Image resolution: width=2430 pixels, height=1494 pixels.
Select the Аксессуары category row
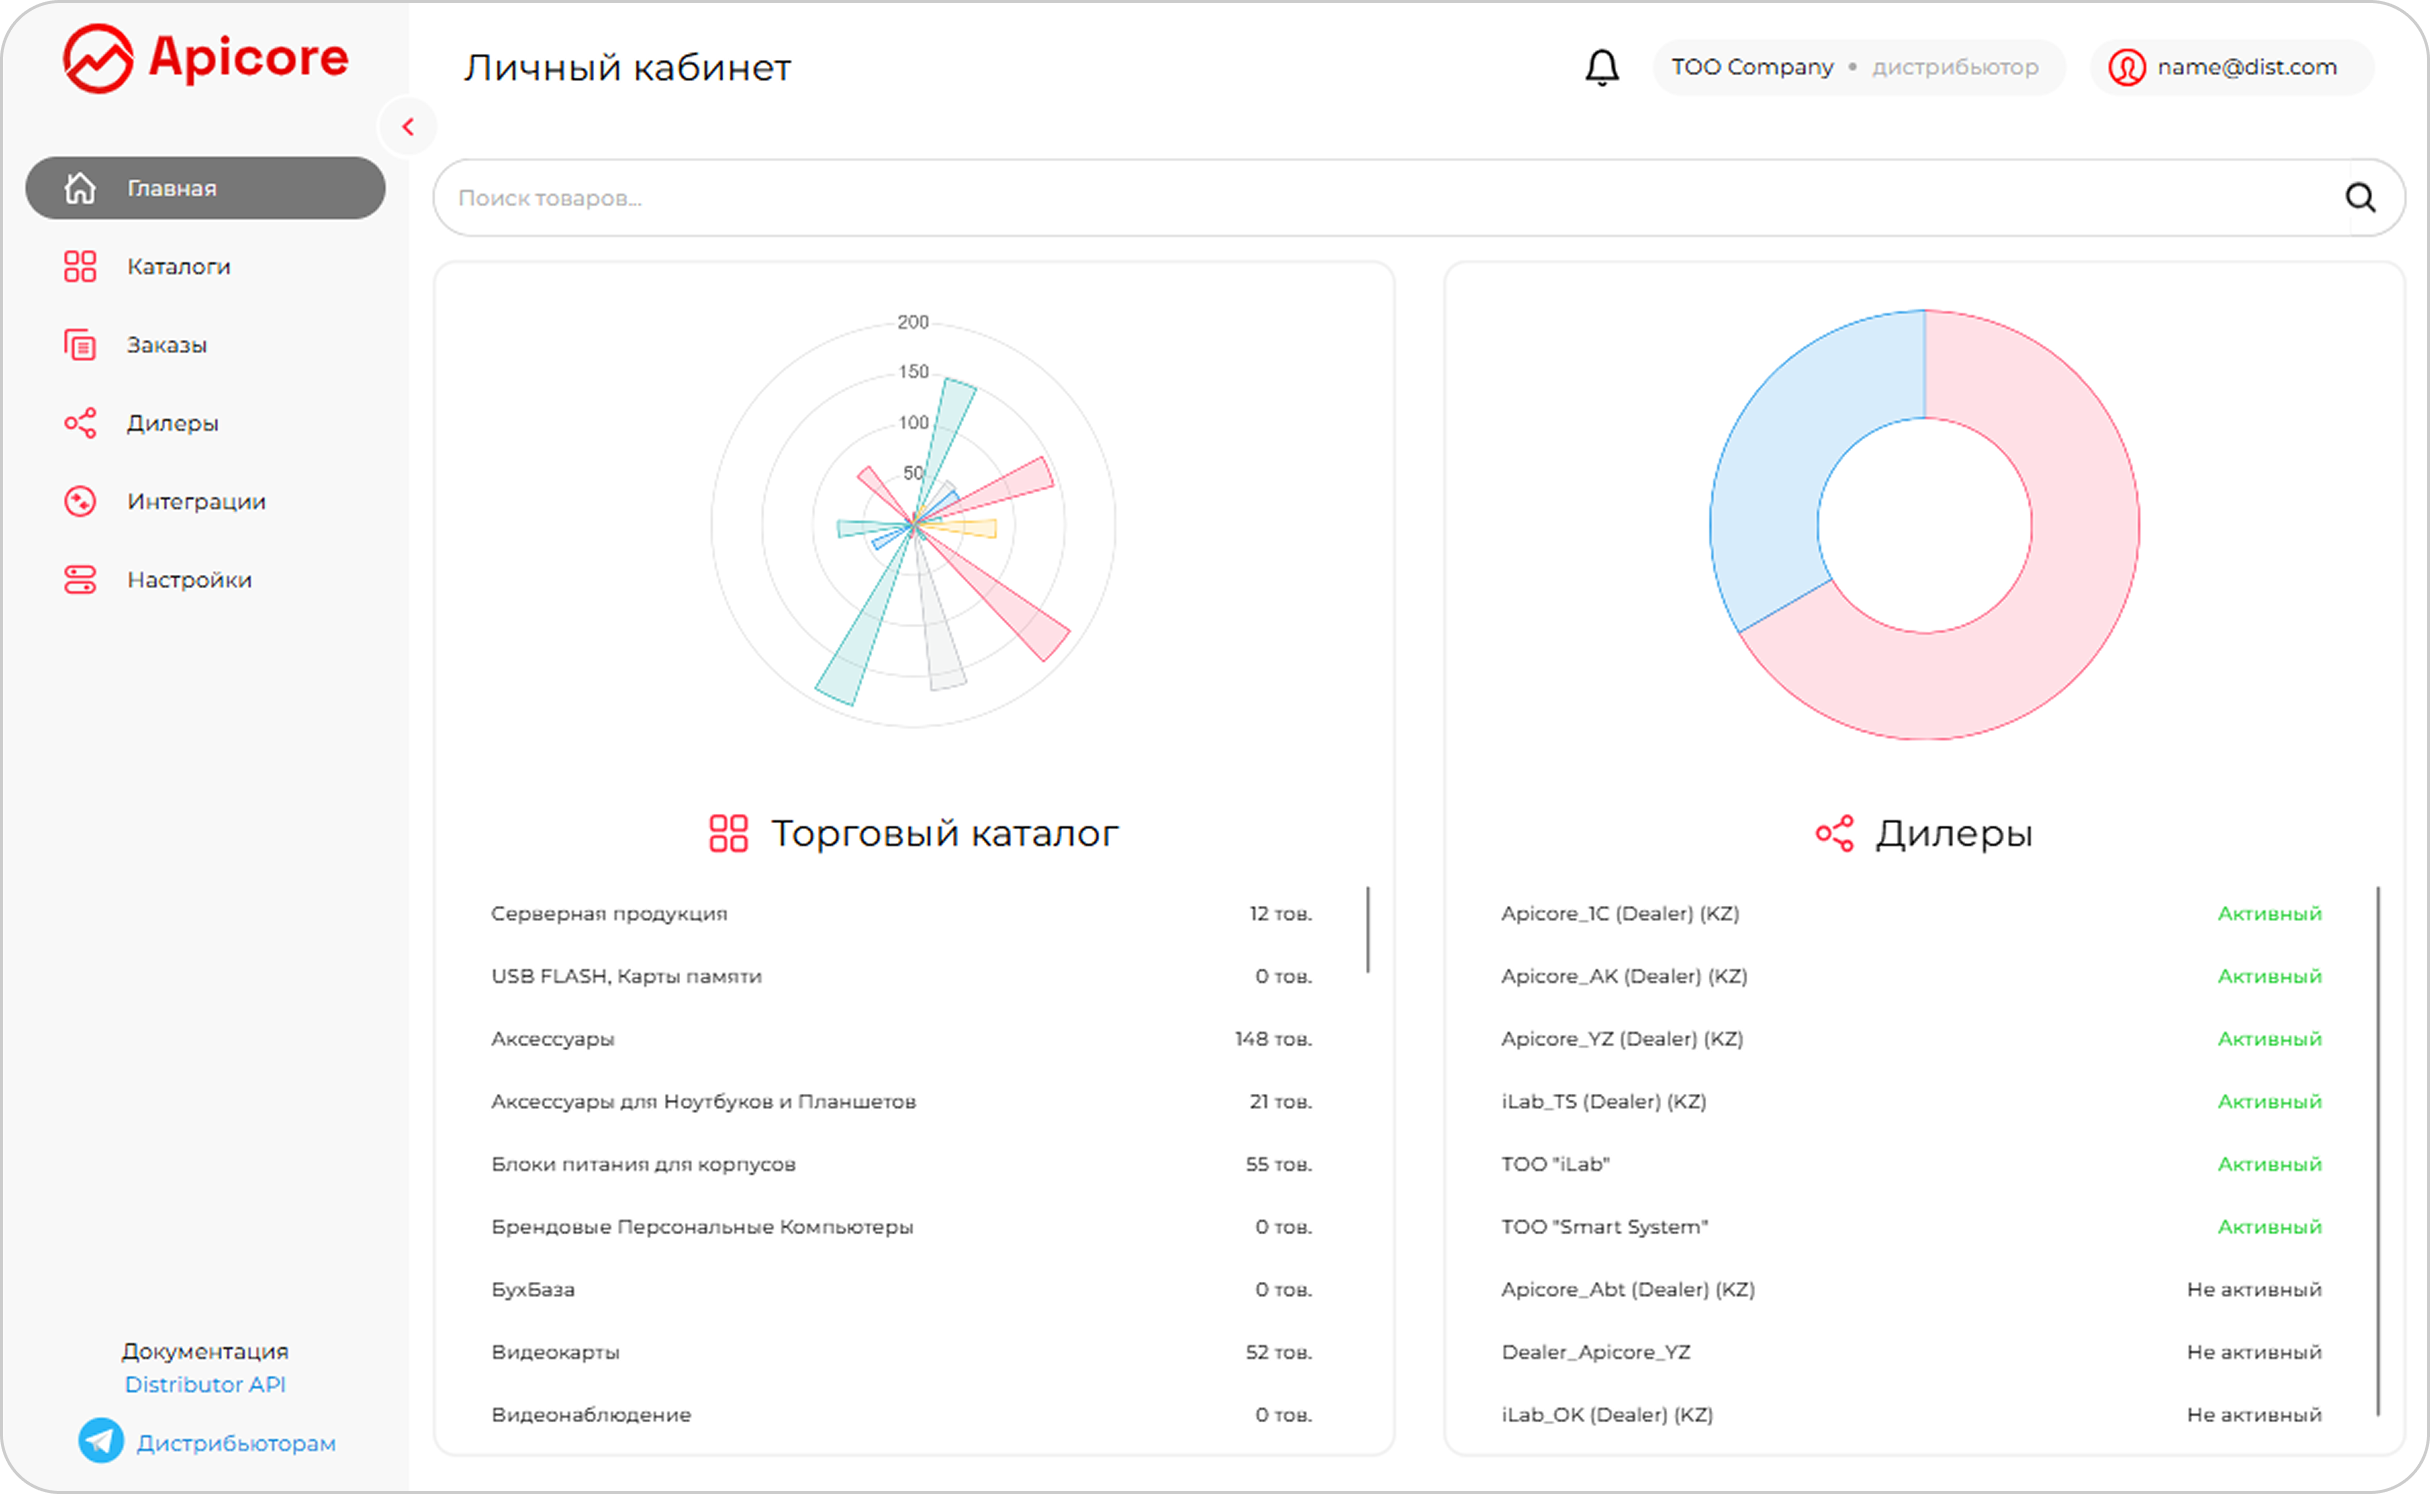coord(901,1039)
